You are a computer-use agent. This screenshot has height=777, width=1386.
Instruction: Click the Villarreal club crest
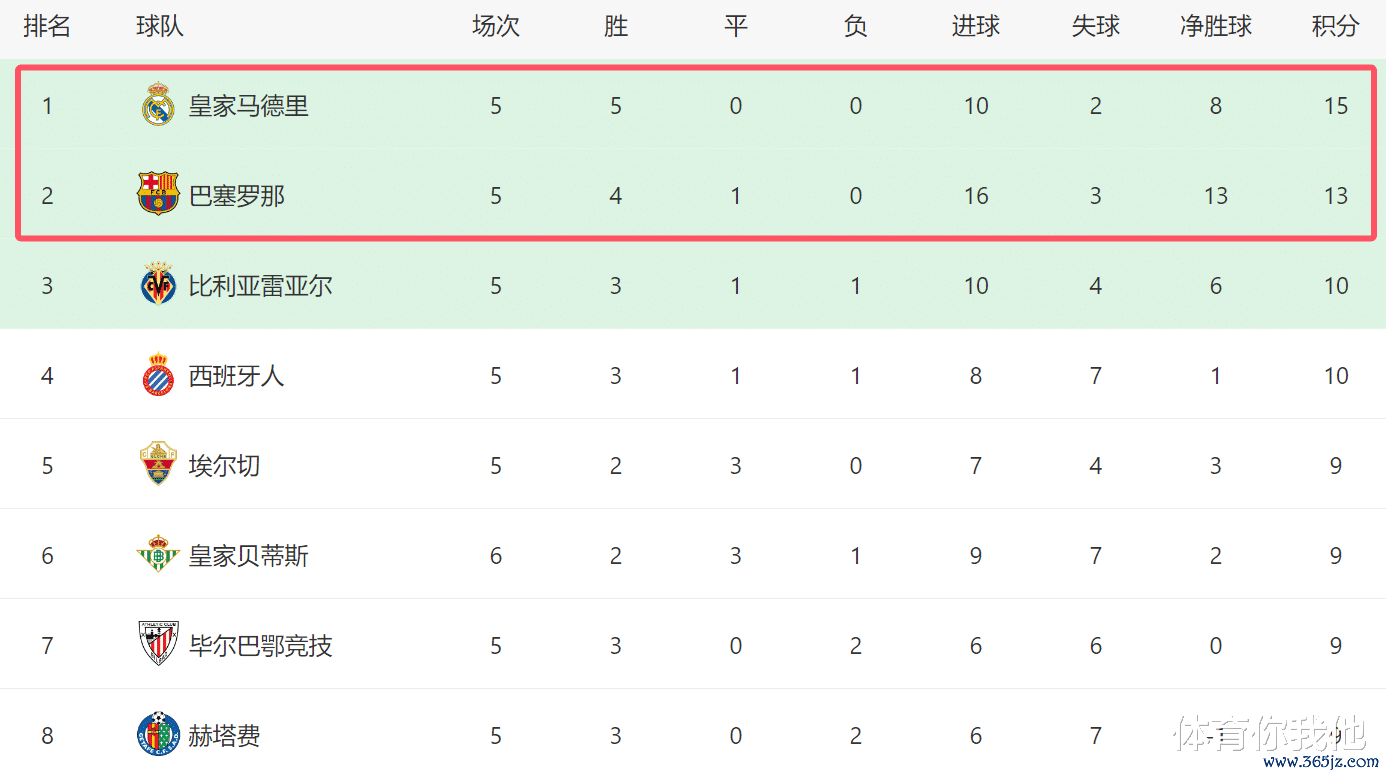tap(158, 285)
